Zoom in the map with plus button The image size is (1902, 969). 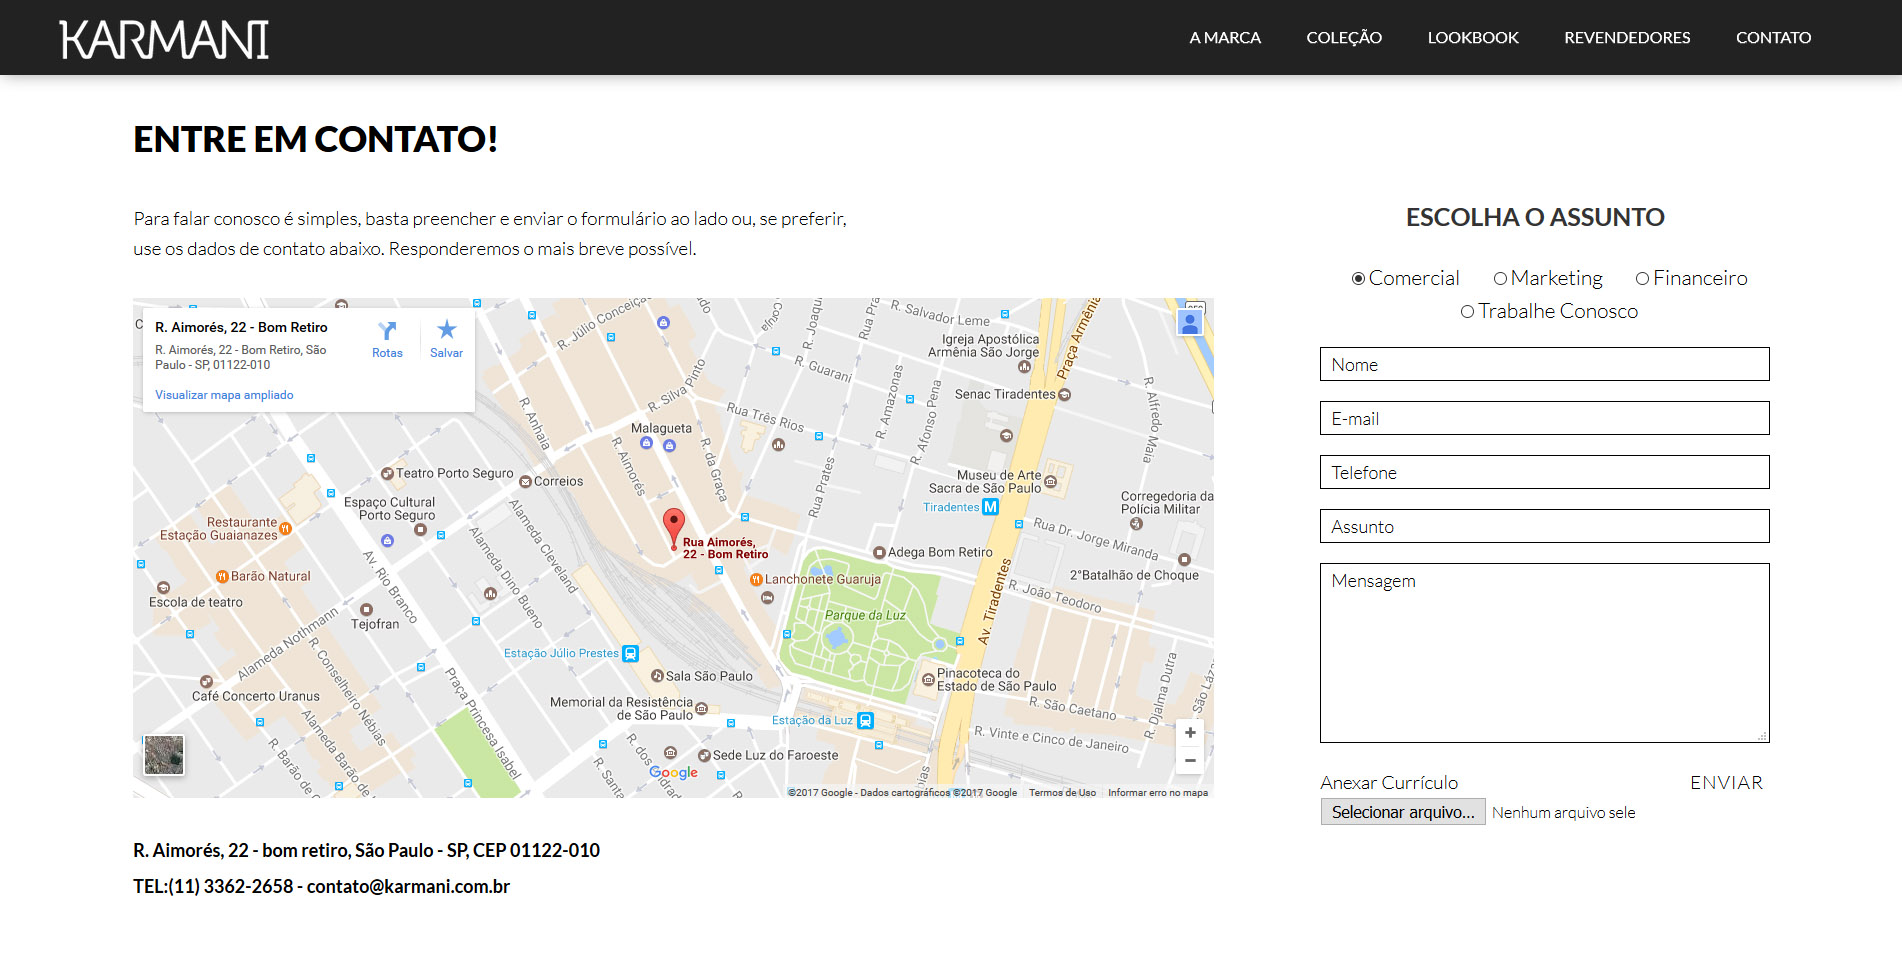[x=1189, y=733]
